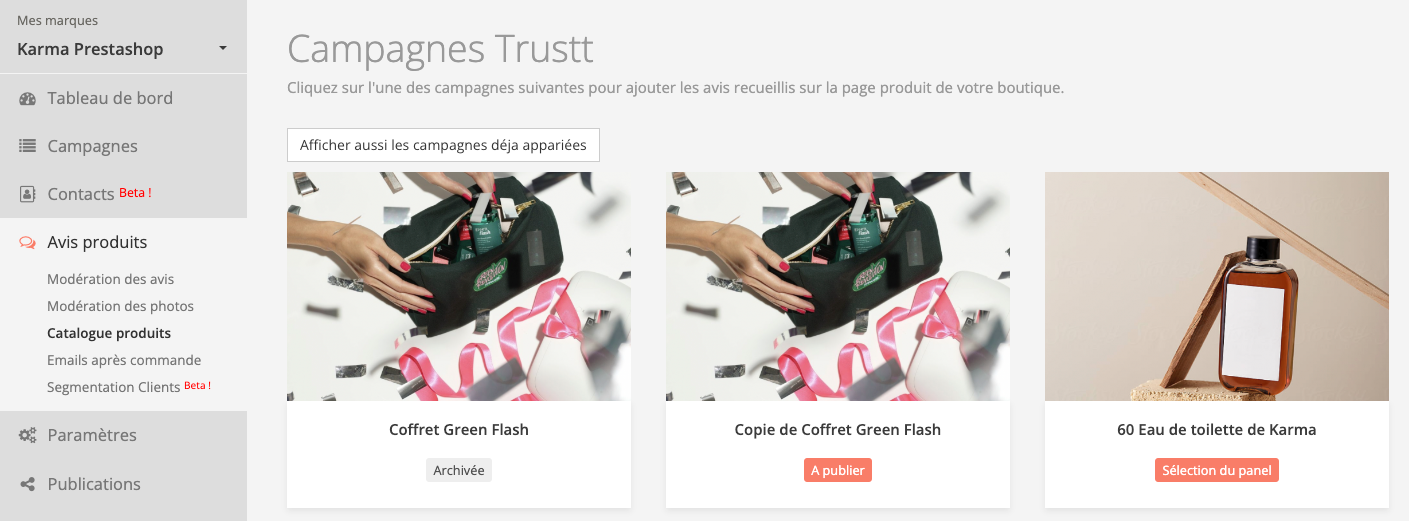Click Afficher aussi les campagnes déja appariées

click(x=443, y=145)
